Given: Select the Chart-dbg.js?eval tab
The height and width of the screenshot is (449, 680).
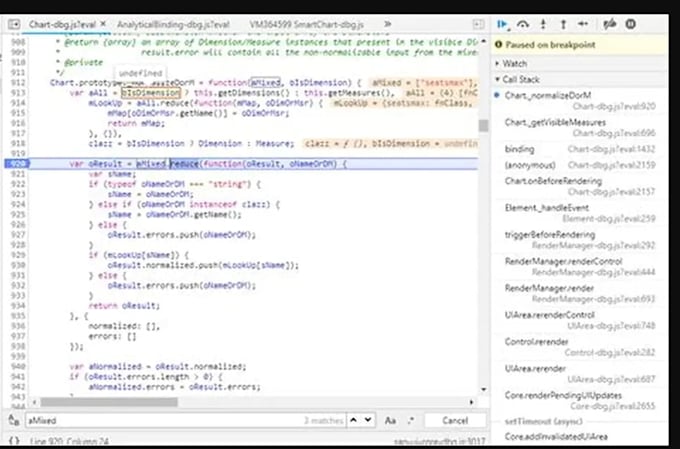Looking at the screenshot, I should [62, 24].
